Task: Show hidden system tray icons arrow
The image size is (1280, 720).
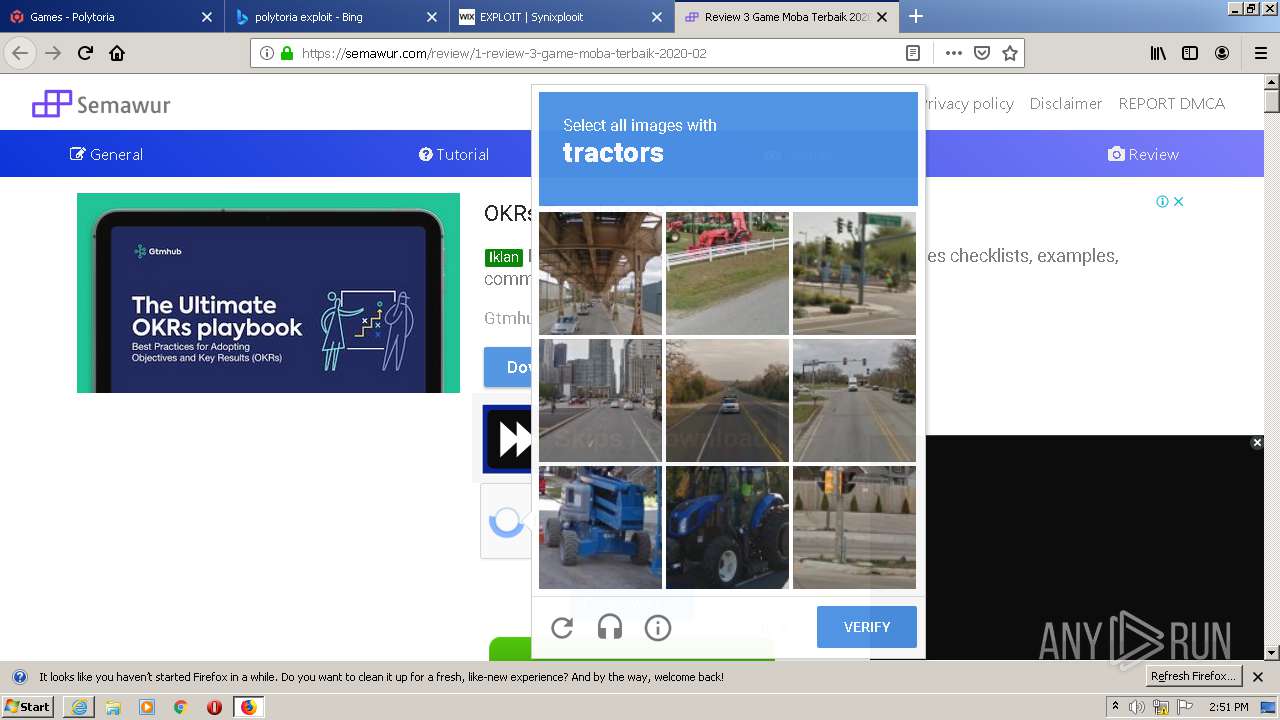Action: pyautogui.click(x=1115, y=706)
